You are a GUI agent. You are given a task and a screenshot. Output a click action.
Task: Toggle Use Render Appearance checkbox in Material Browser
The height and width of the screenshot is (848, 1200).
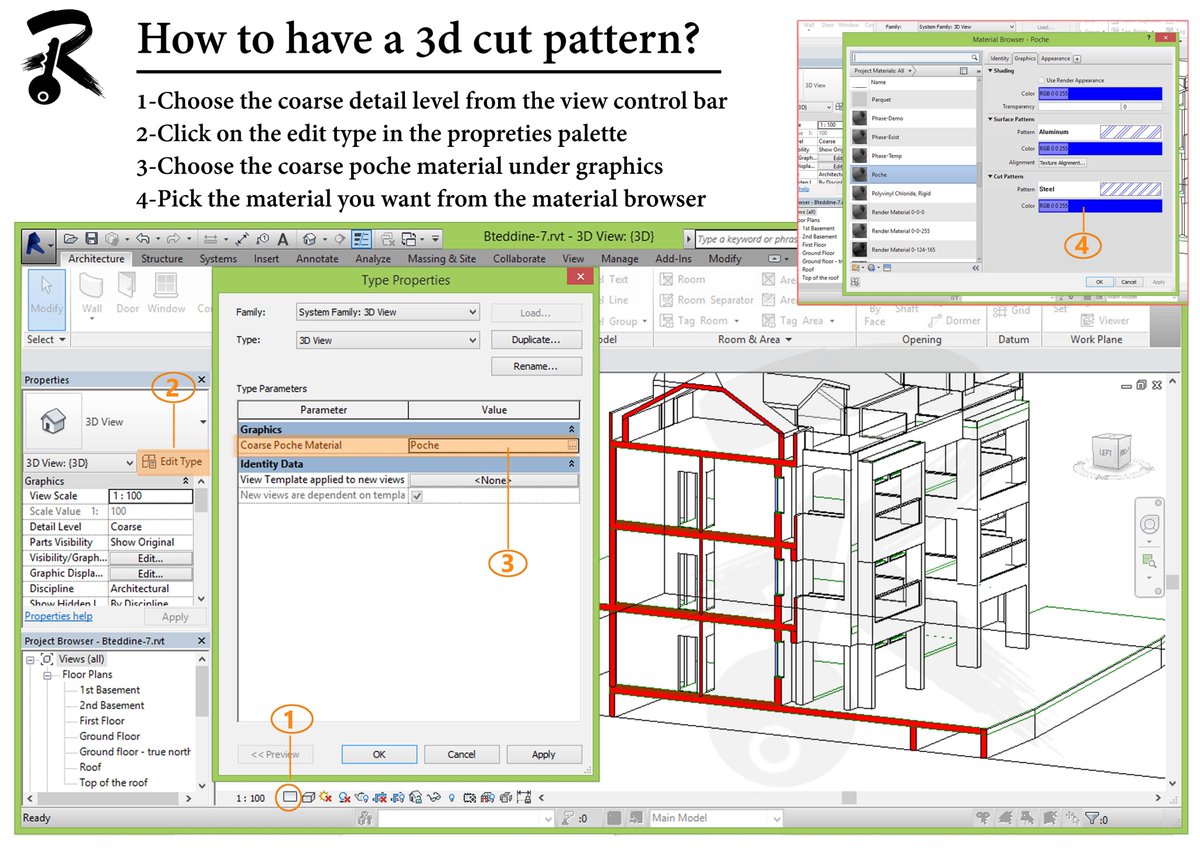[x=1041, y=80]
